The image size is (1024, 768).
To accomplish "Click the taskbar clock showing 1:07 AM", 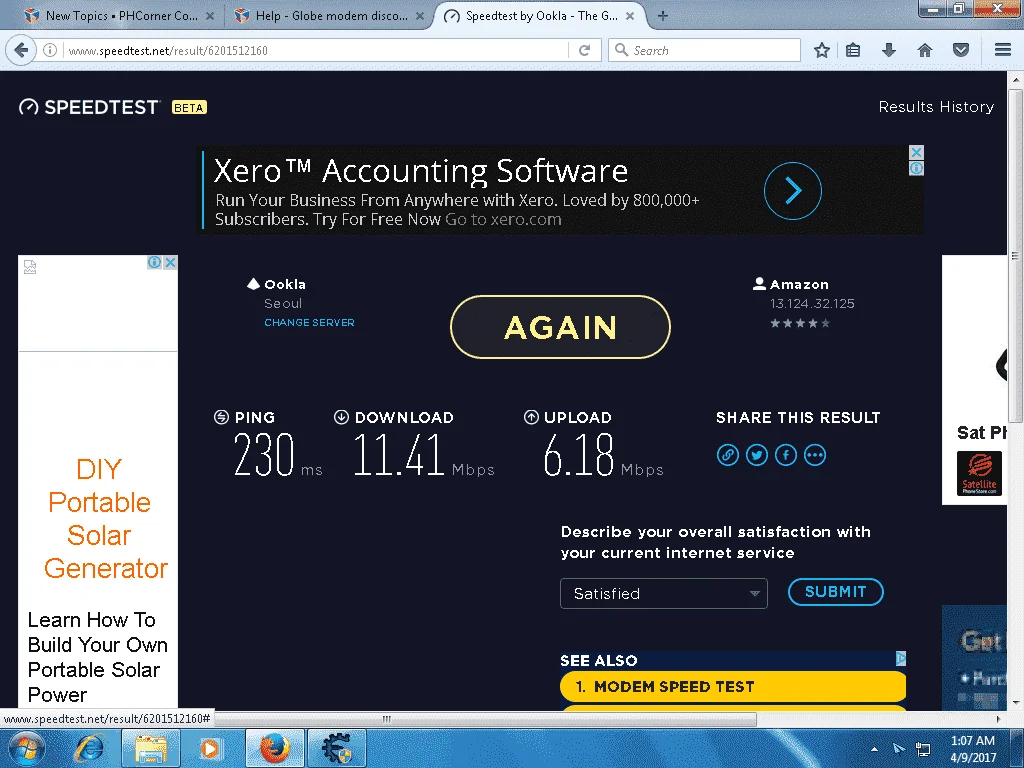I will pyautogui.click(x=972, y=749).
